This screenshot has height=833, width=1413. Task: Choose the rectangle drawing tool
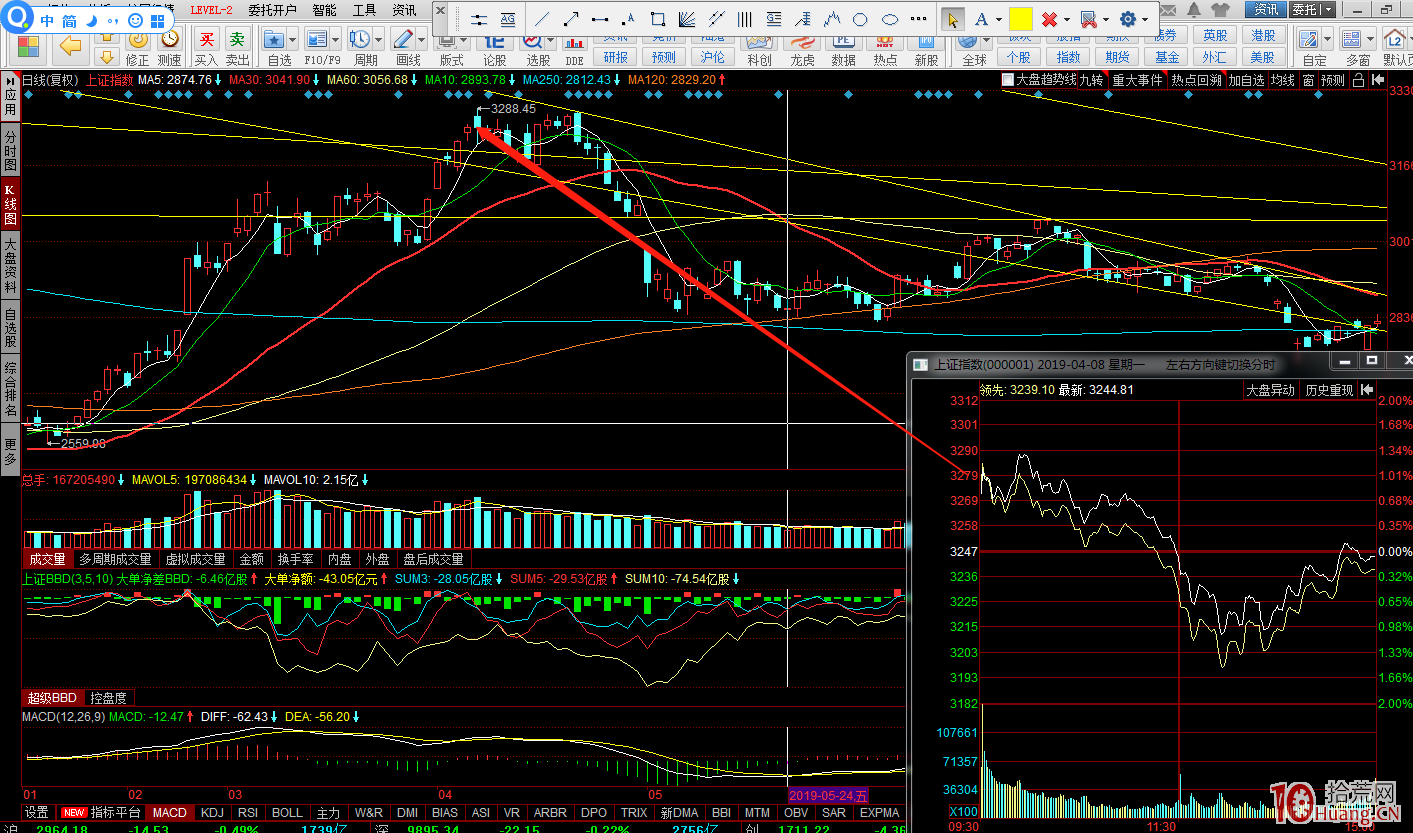[x=657, y=19]
